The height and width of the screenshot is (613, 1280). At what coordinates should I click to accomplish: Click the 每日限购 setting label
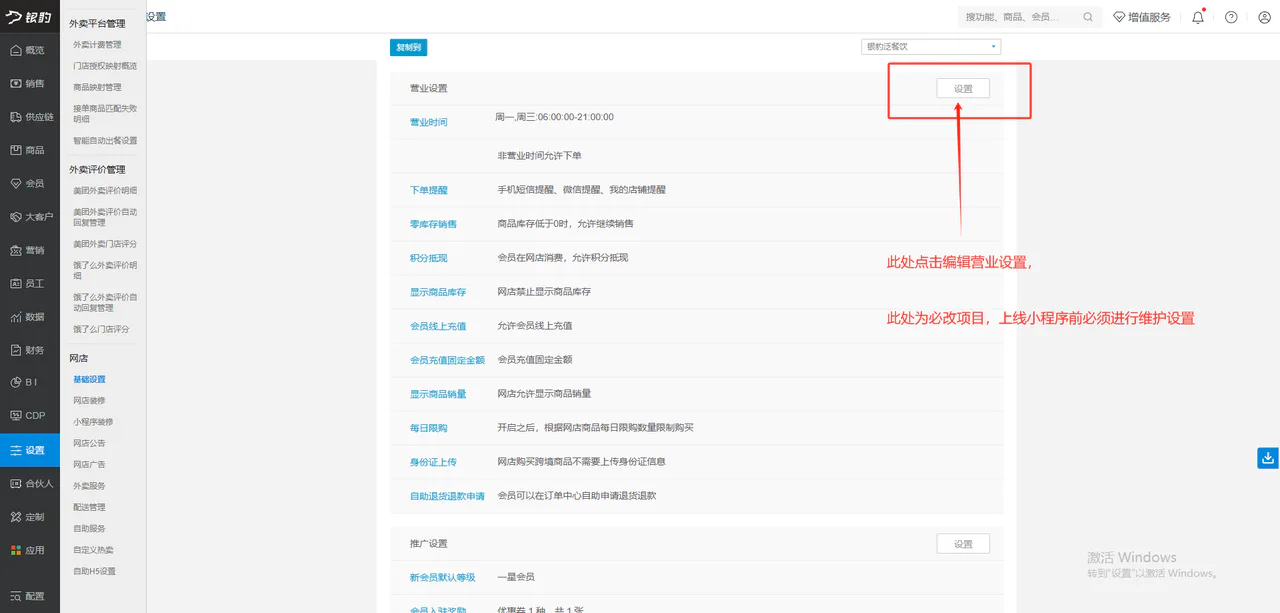pos(429,428)
